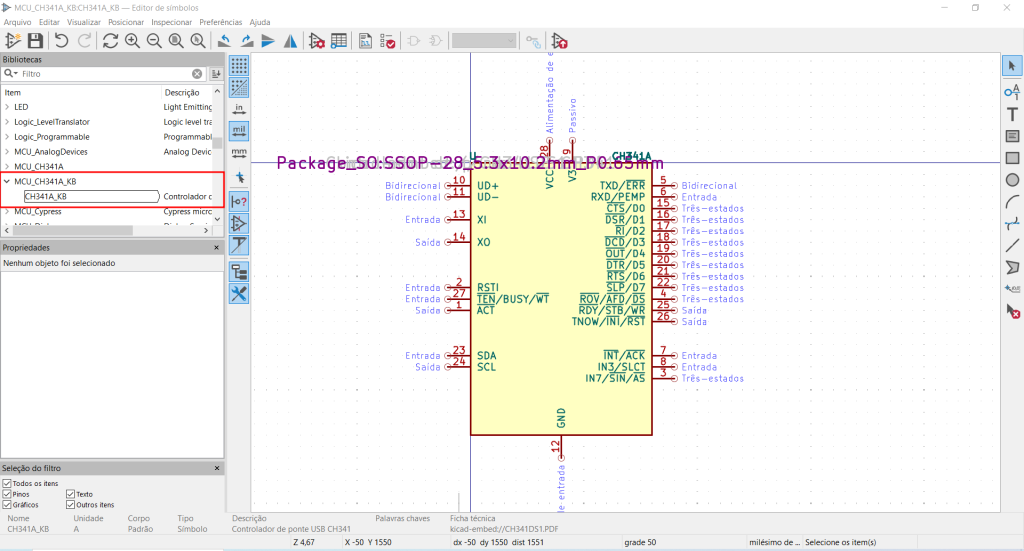
Task: Mirror selection horizontally
Action: 290,41
